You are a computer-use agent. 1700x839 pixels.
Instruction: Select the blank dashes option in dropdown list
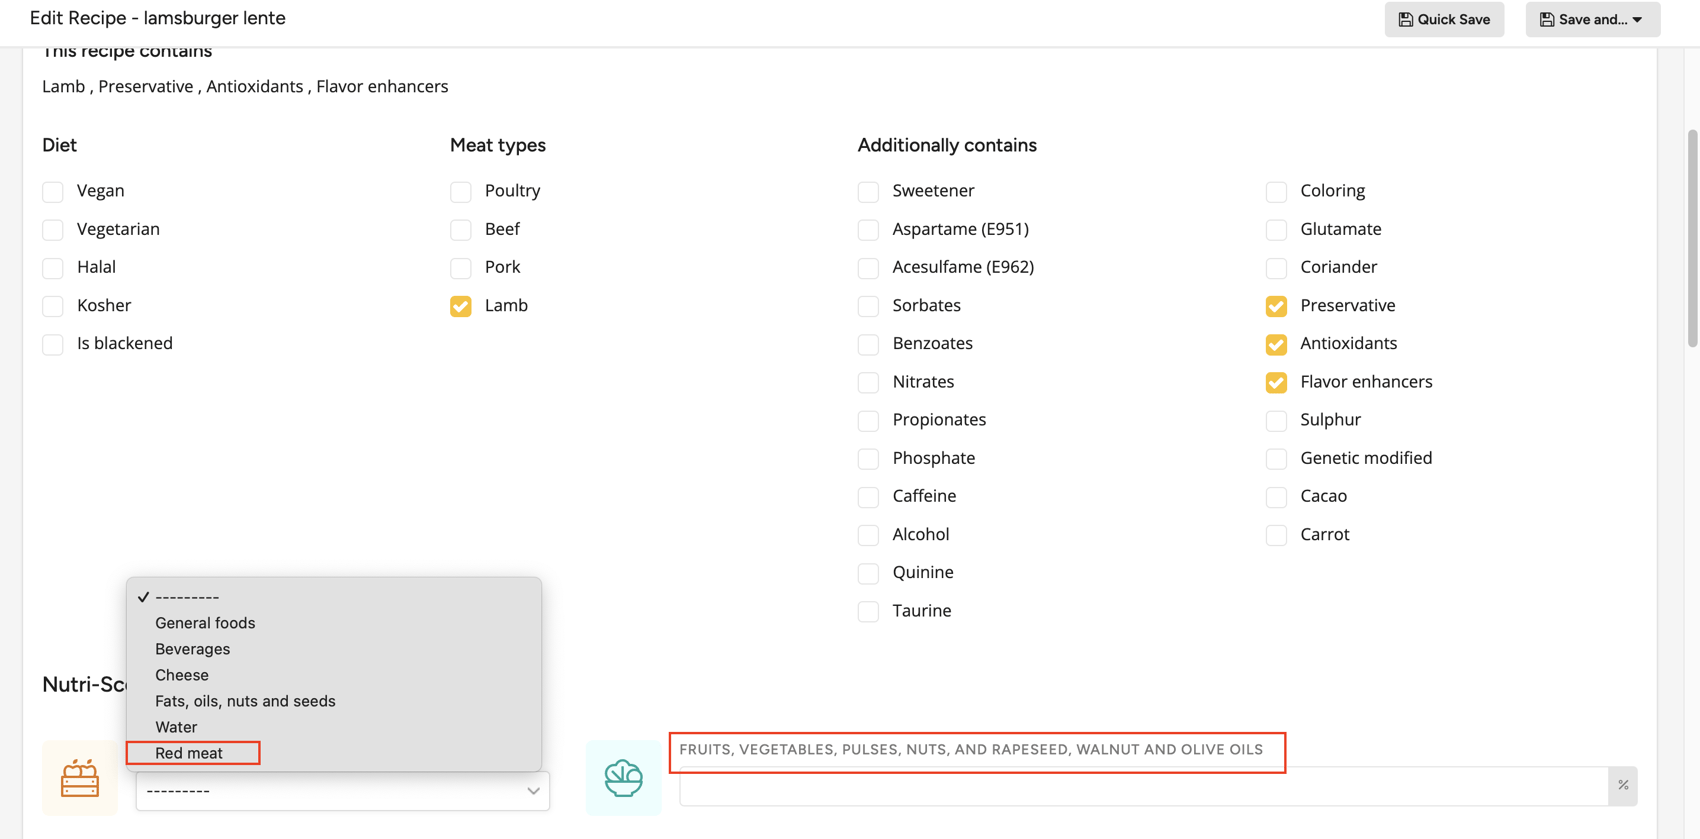pos(334,596)
